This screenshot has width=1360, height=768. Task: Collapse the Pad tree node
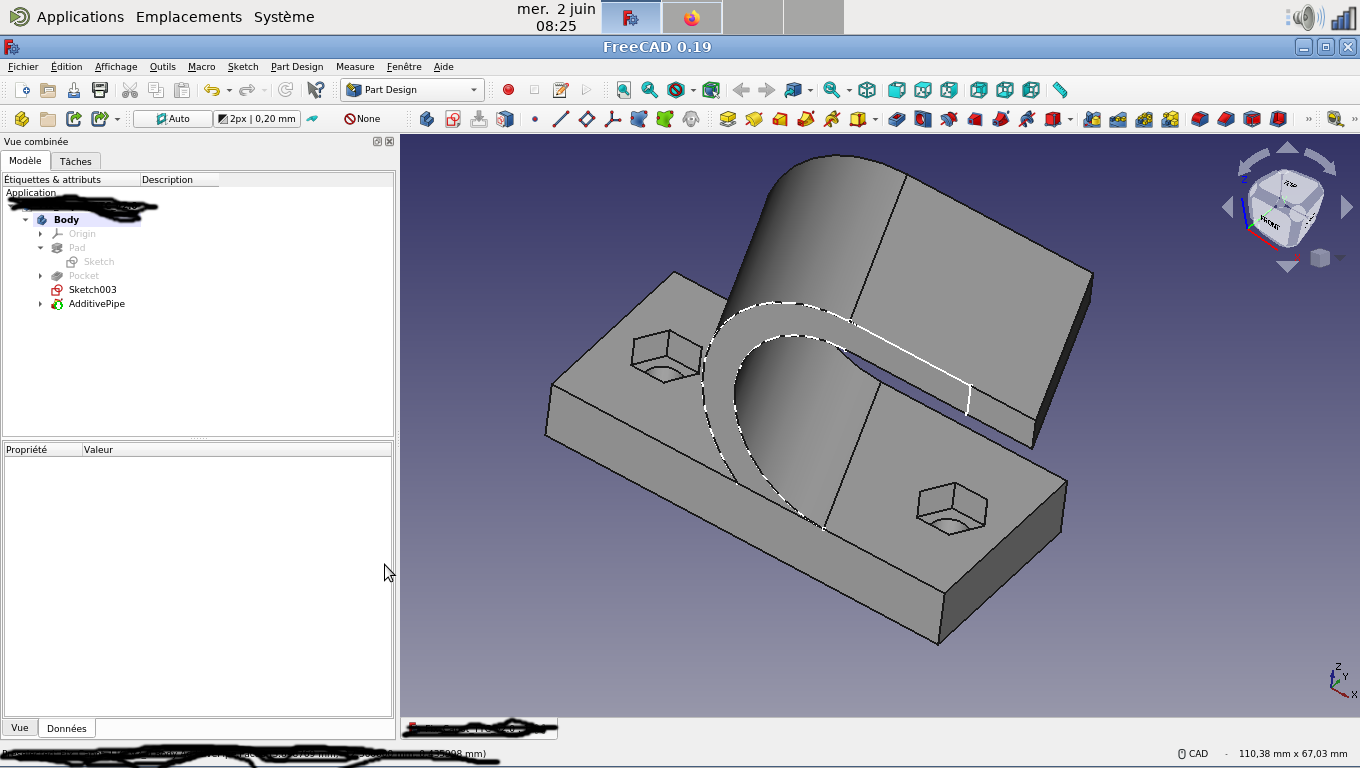(x=41, y=248)
